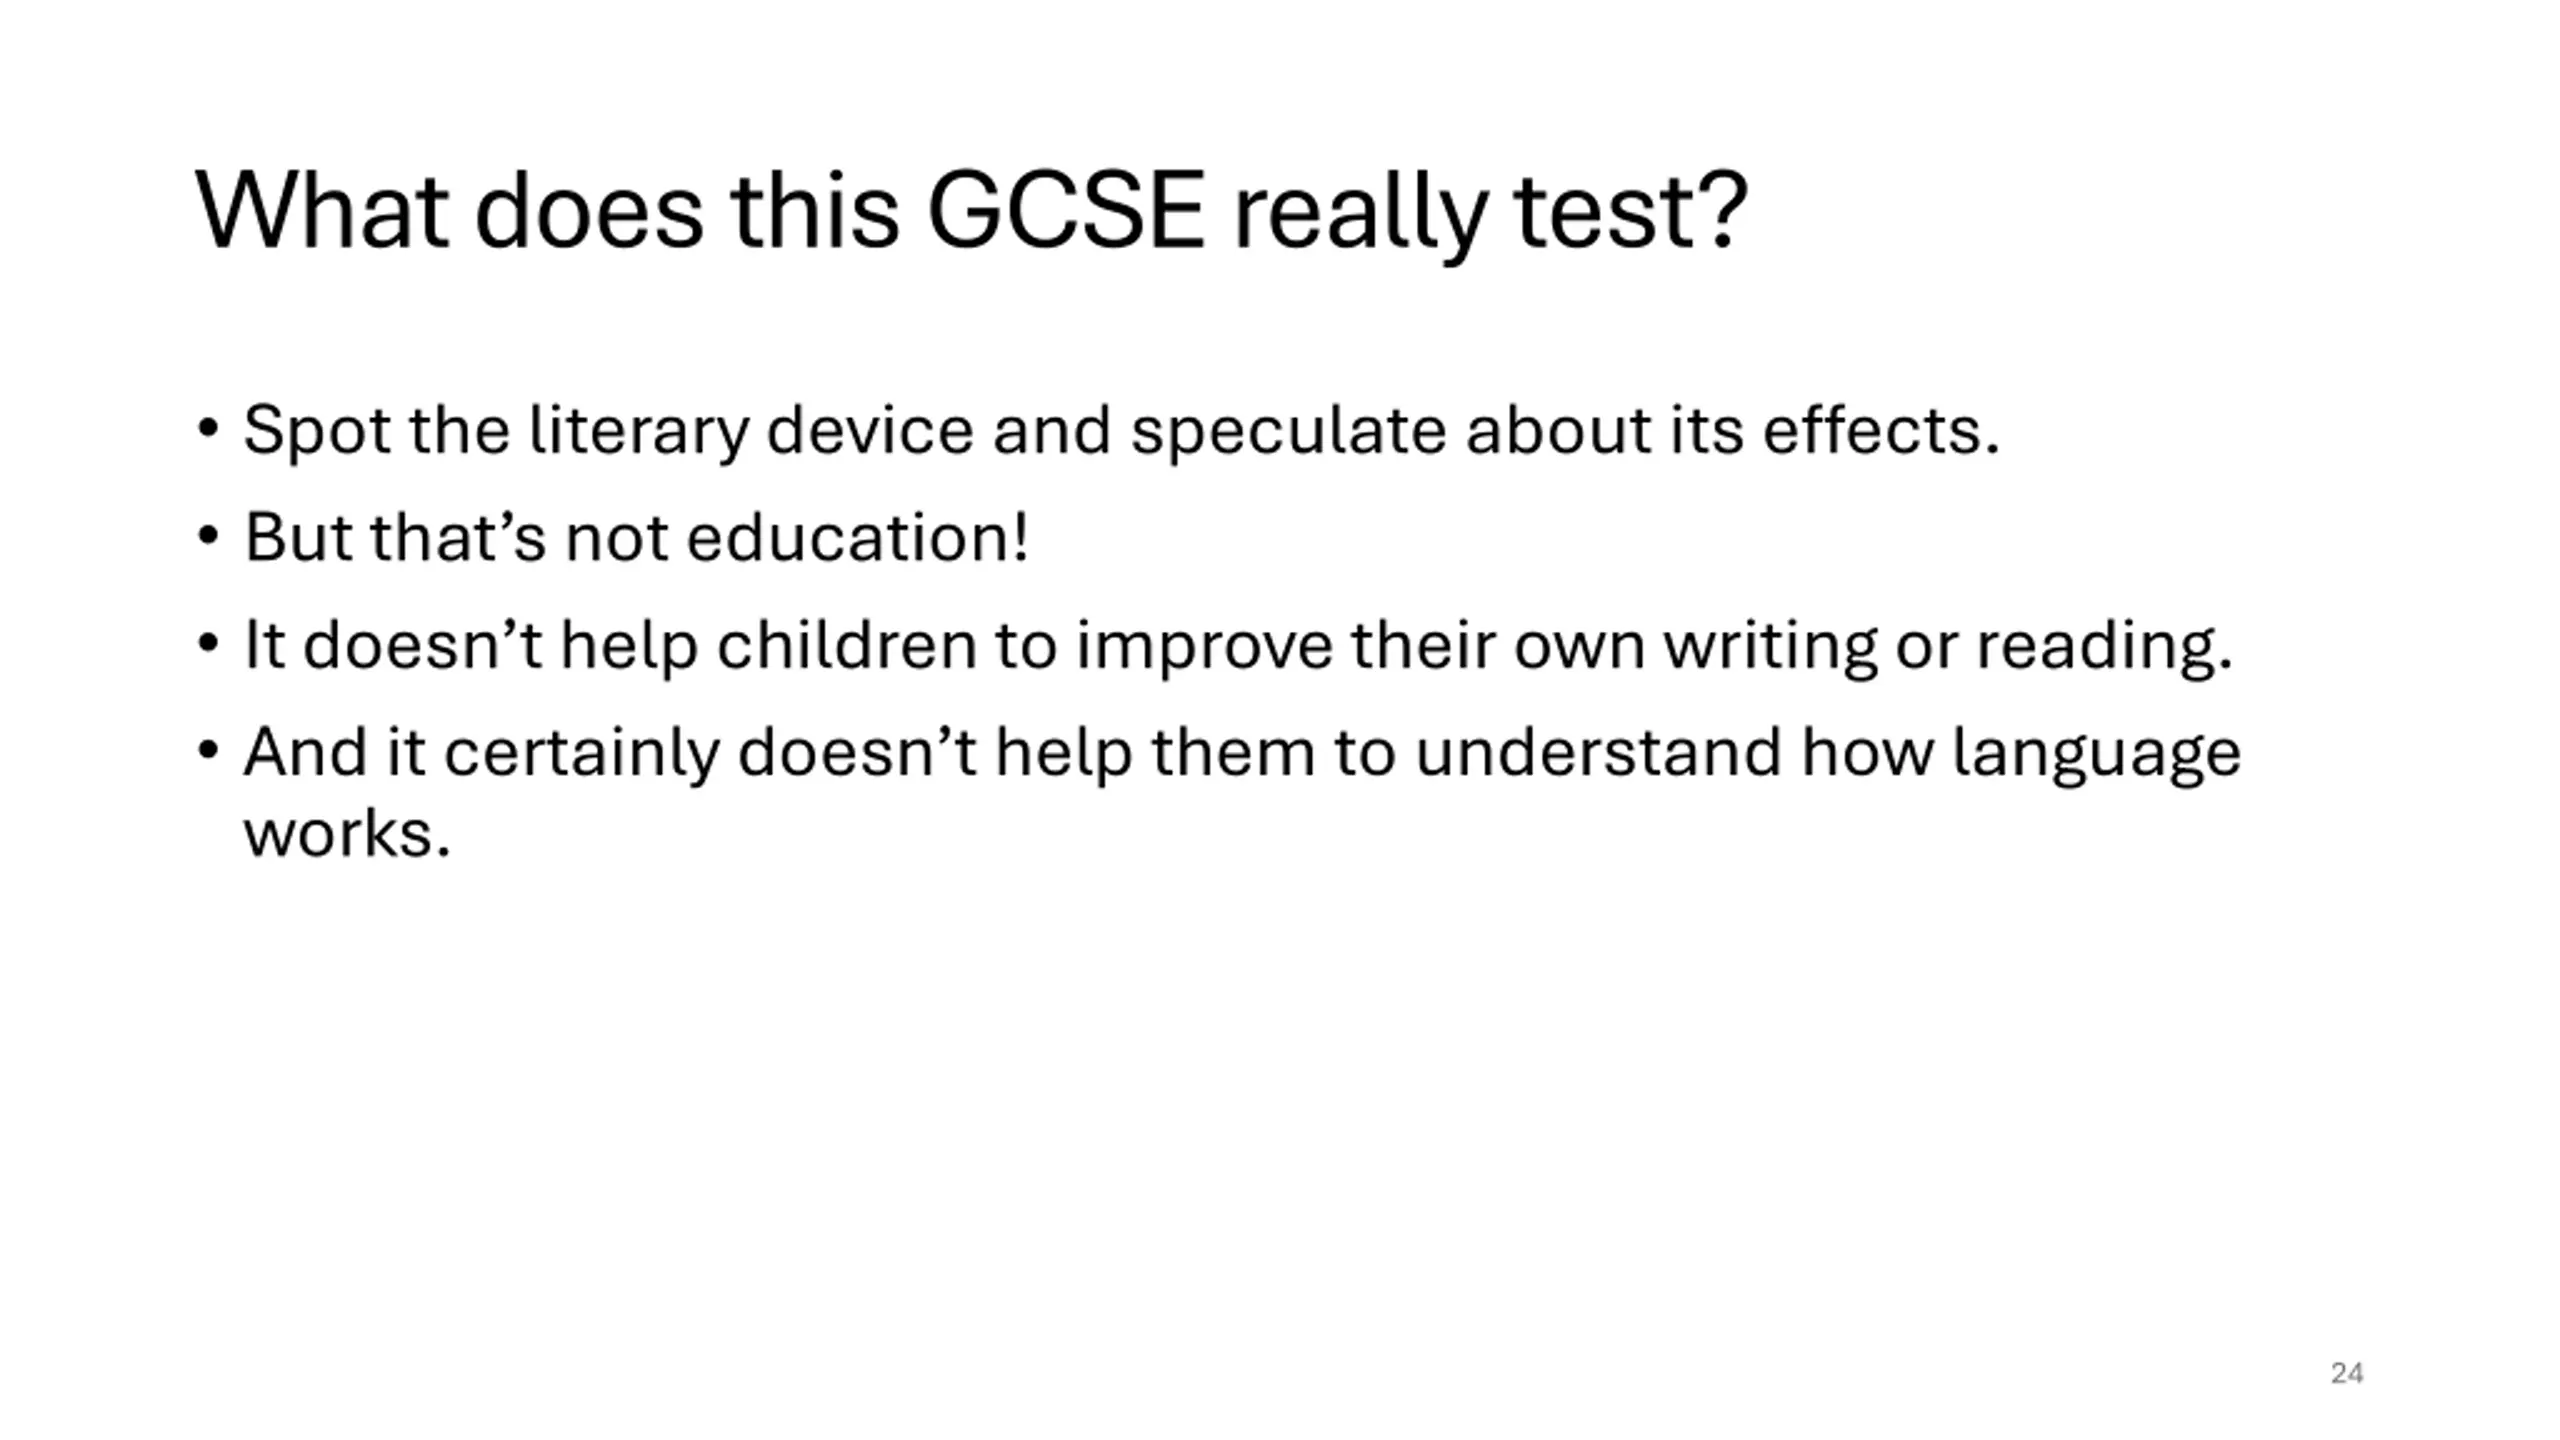Select the bullet "Spot the literary device" line
Viewport: 2560px width, 1440px height.
tap(1121, 431)
